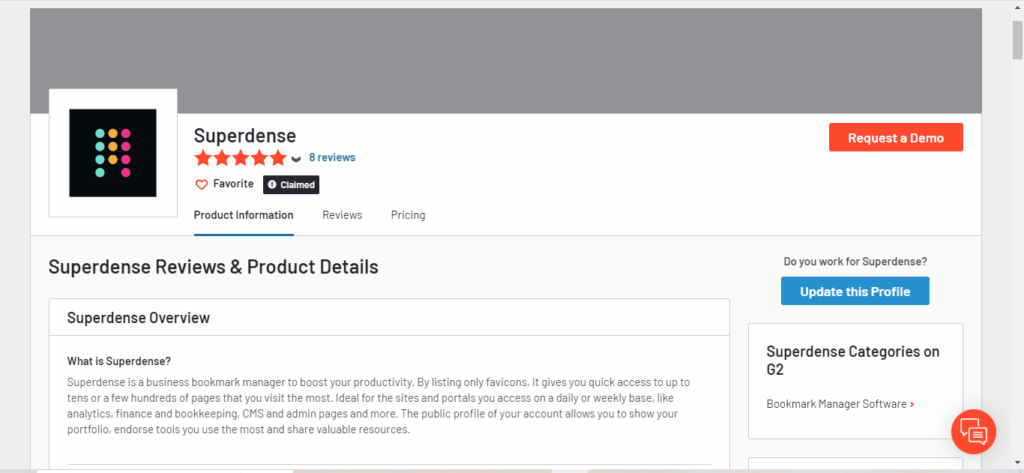Click the Claimed badge
The image size is (1024, 473).
pyautogui.click(x=291, y=185)
